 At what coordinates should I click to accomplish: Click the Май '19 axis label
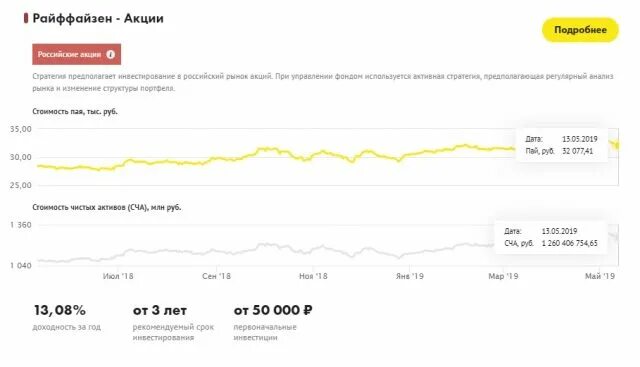[600, 276]
